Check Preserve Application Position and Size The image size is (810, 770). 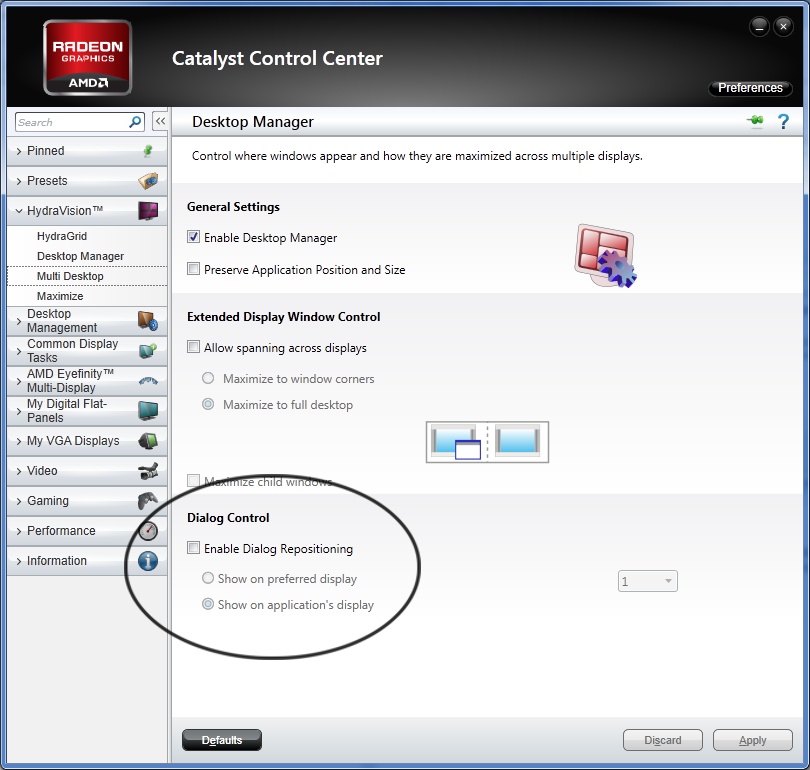[193, 269]
